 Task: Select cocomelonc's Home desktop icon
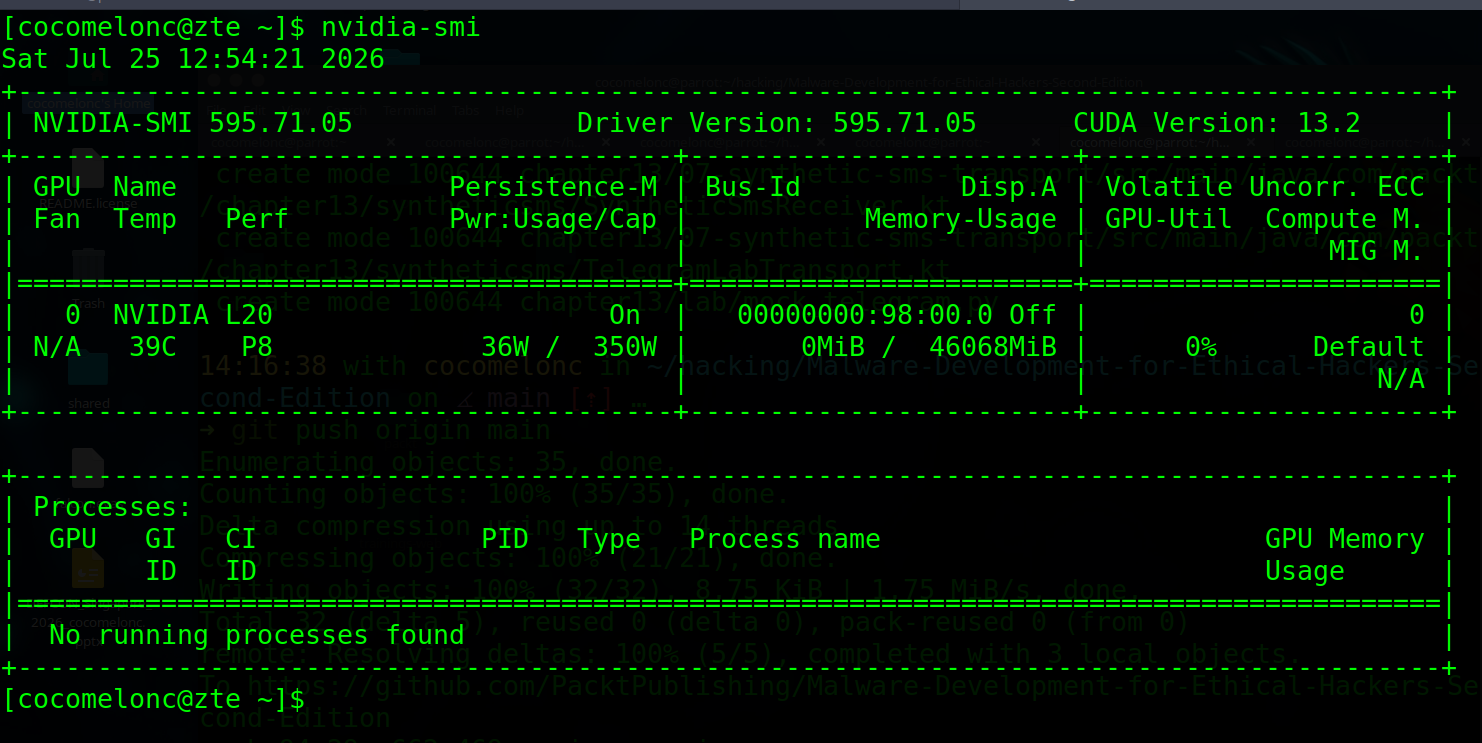(88, 102)
